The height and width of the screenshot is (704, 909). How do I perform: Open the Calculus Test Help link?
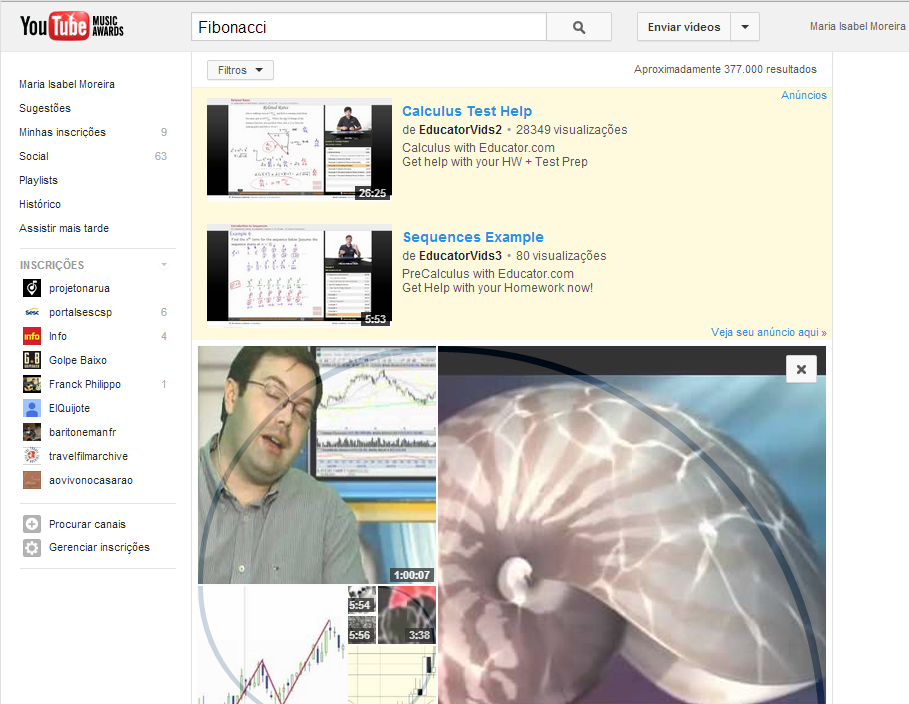pyautogui.click(x=467, y=111)
